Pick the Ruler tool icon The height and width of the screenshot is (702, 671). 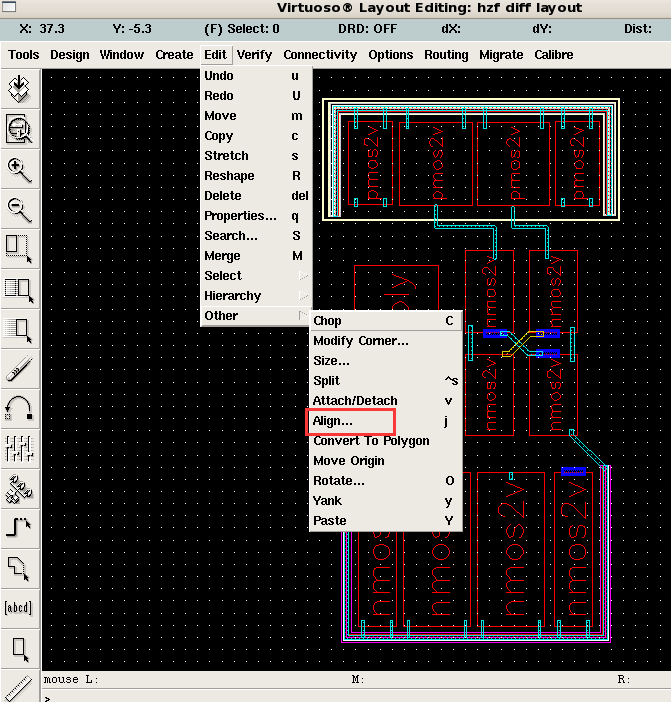click(20, 686)
